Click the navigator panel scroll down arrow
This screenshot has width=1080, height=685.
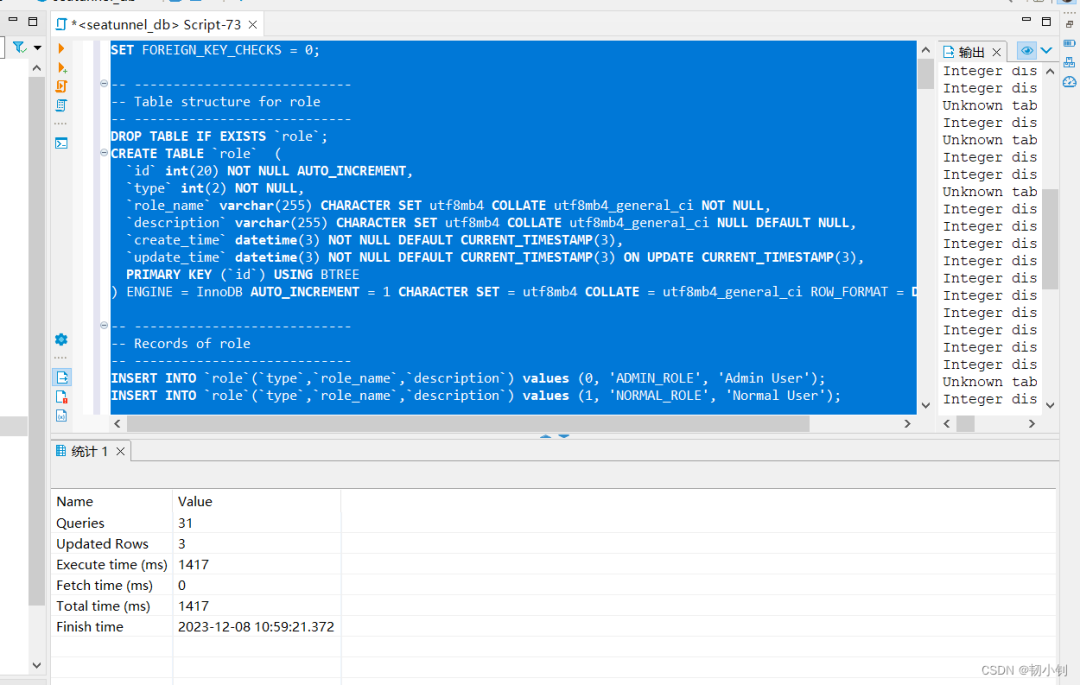click(37, 665)
